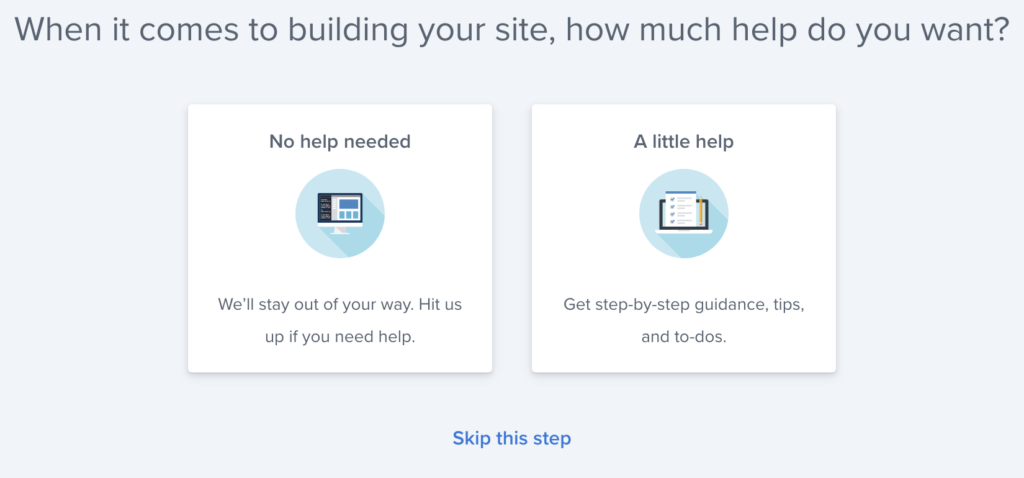Screen dimensions: 1024x478
Task: Skip this step
Action: click(511, 438)
